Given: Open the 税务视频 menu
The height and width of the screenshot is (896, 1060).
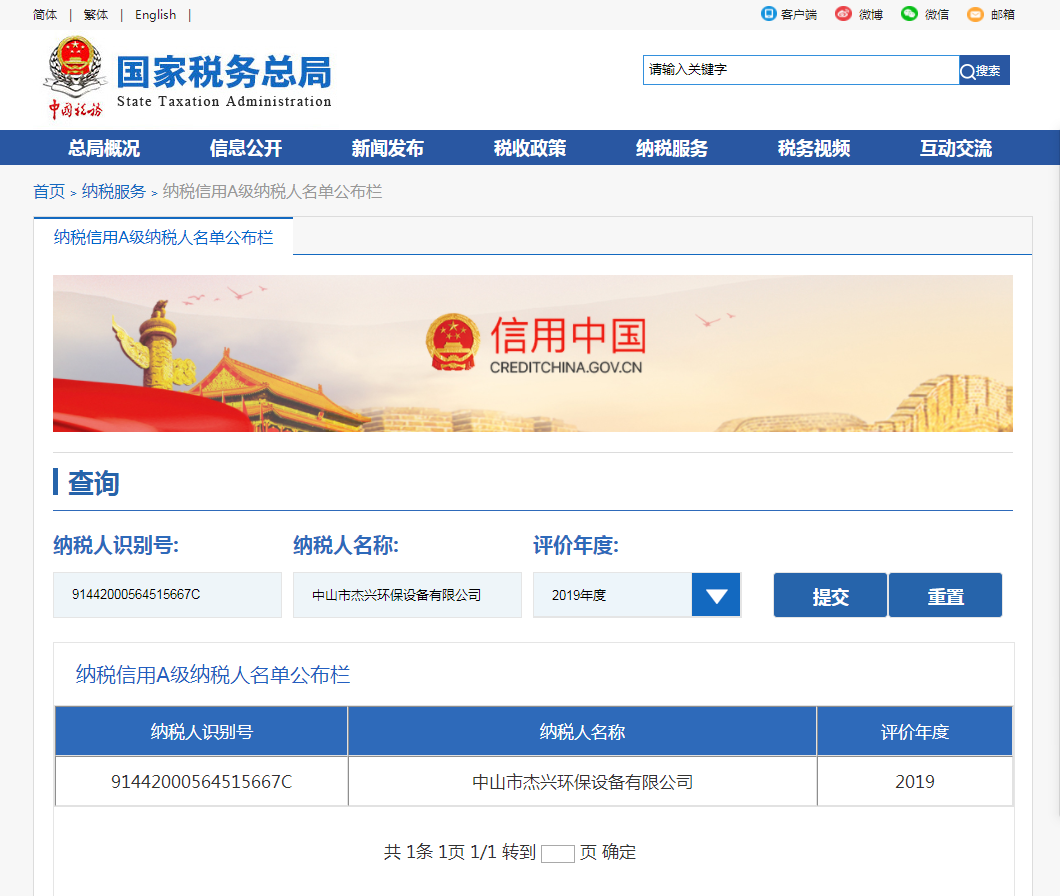Looking at the screenshot, I should [x=814, y=148].
